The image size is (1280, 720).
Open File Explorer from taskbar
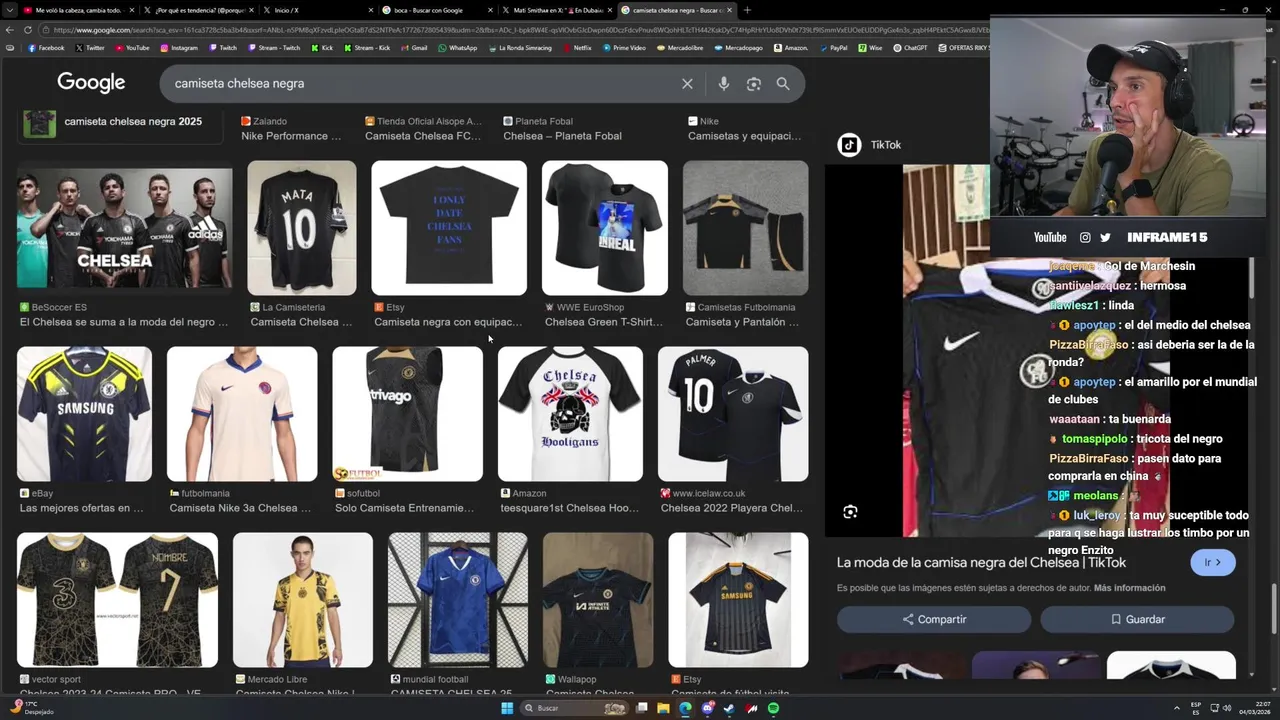pyautogui.click(x=663, y=708)
